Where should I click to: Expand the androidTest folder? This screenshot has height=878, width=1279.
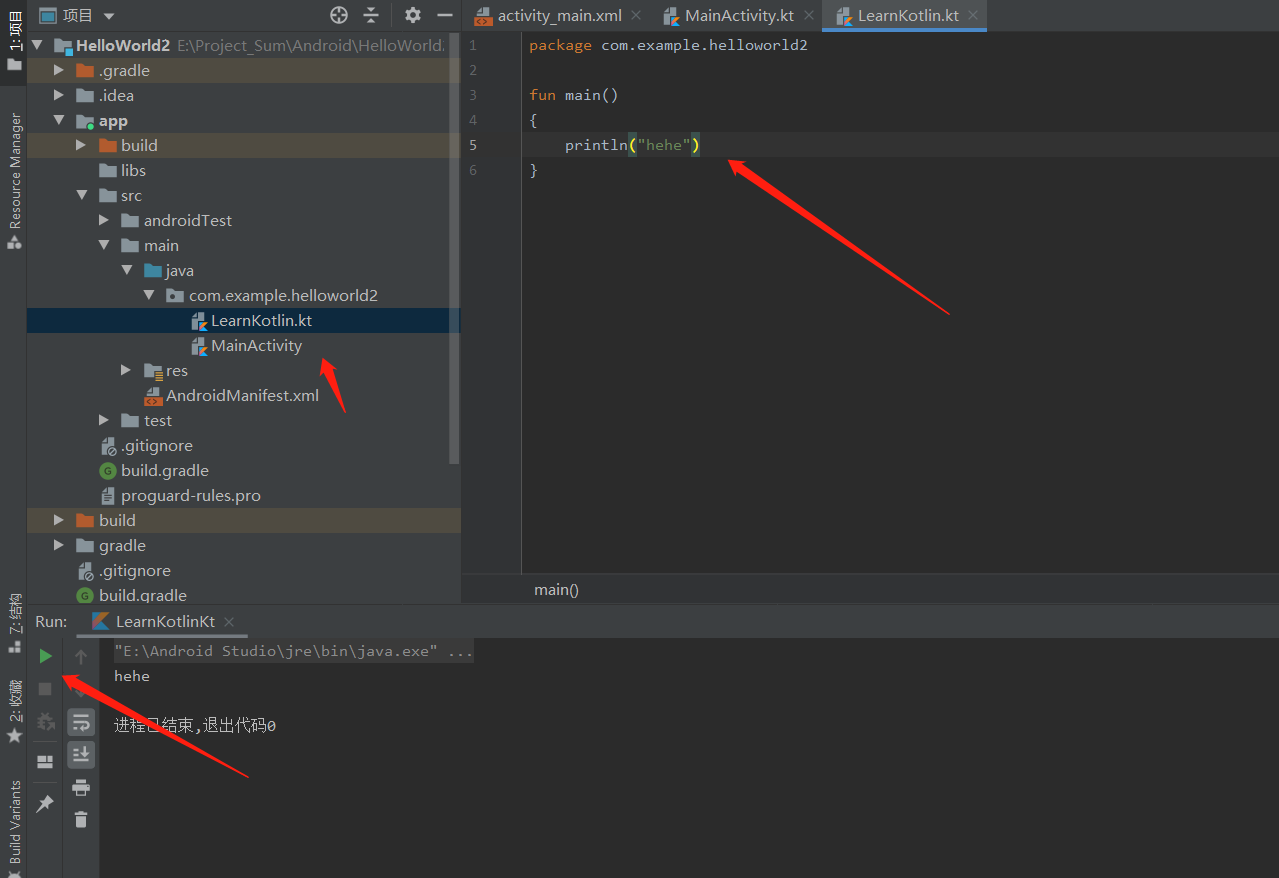[104, 220]
